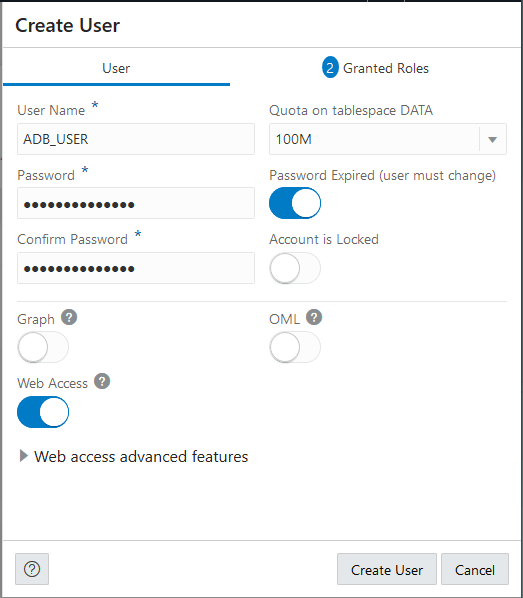Turn on the OML toggle

[295, 347]
